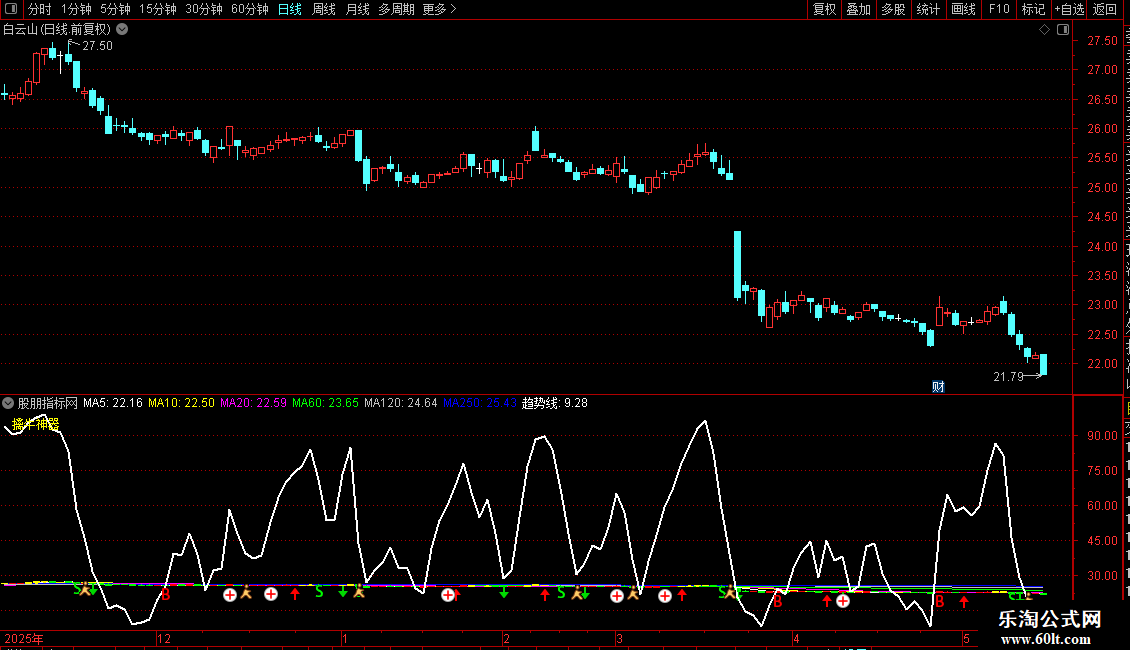Viewport: 1130px width, 650px height.
Task: Click the 22.00 price axis label
Action: 1102,364
